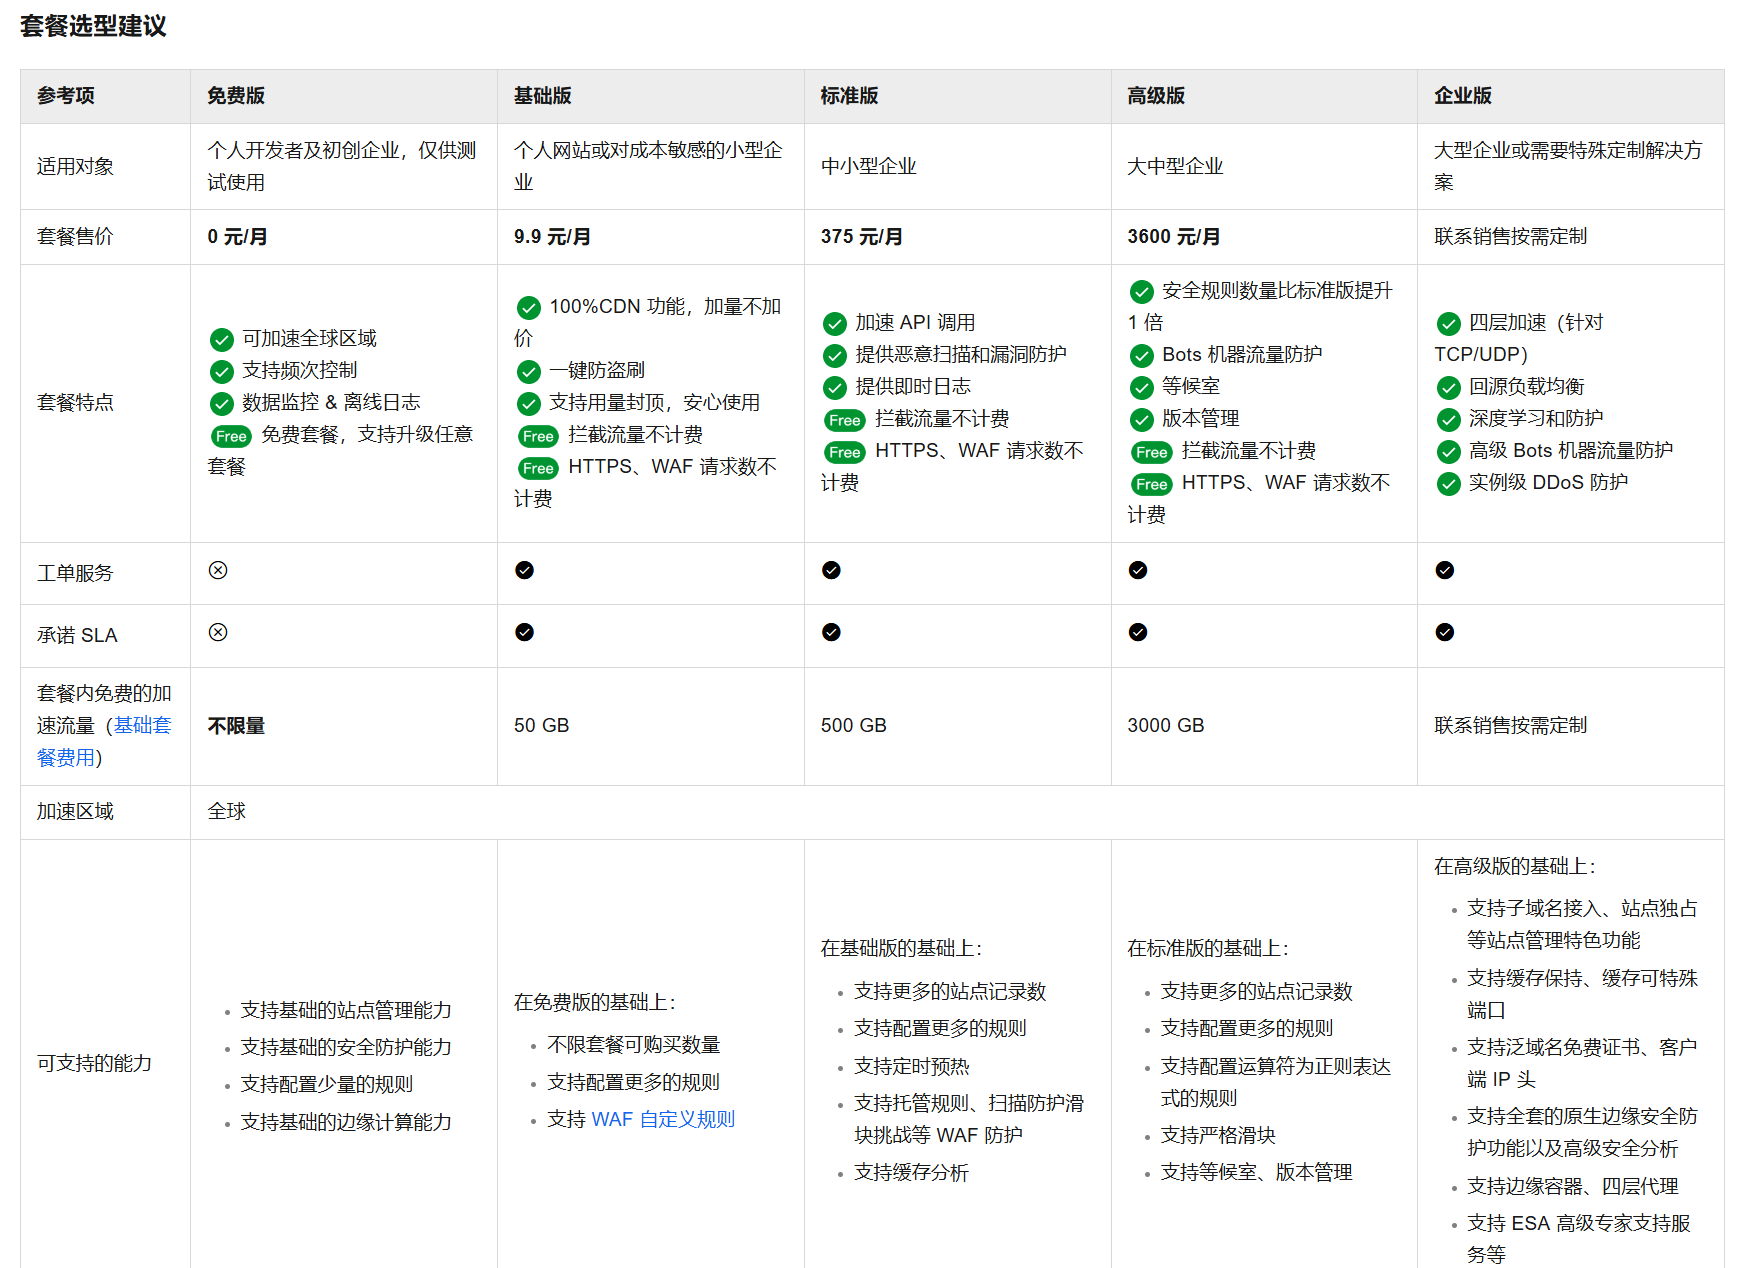Screen dimensions: 1738x1268
Task: Open the WAF 自定义规则 link
Action: coord(663,1119)
